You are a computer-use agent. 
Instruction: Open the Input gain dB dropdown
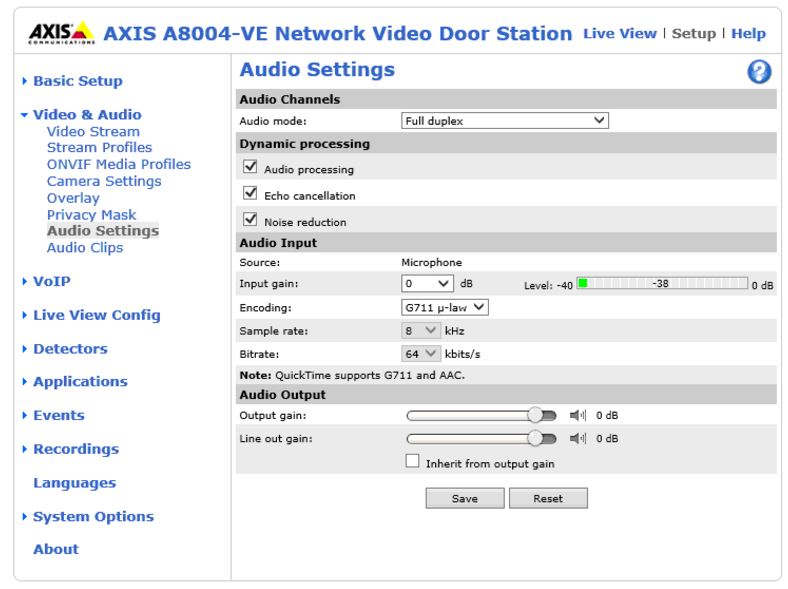pos(427,285)
